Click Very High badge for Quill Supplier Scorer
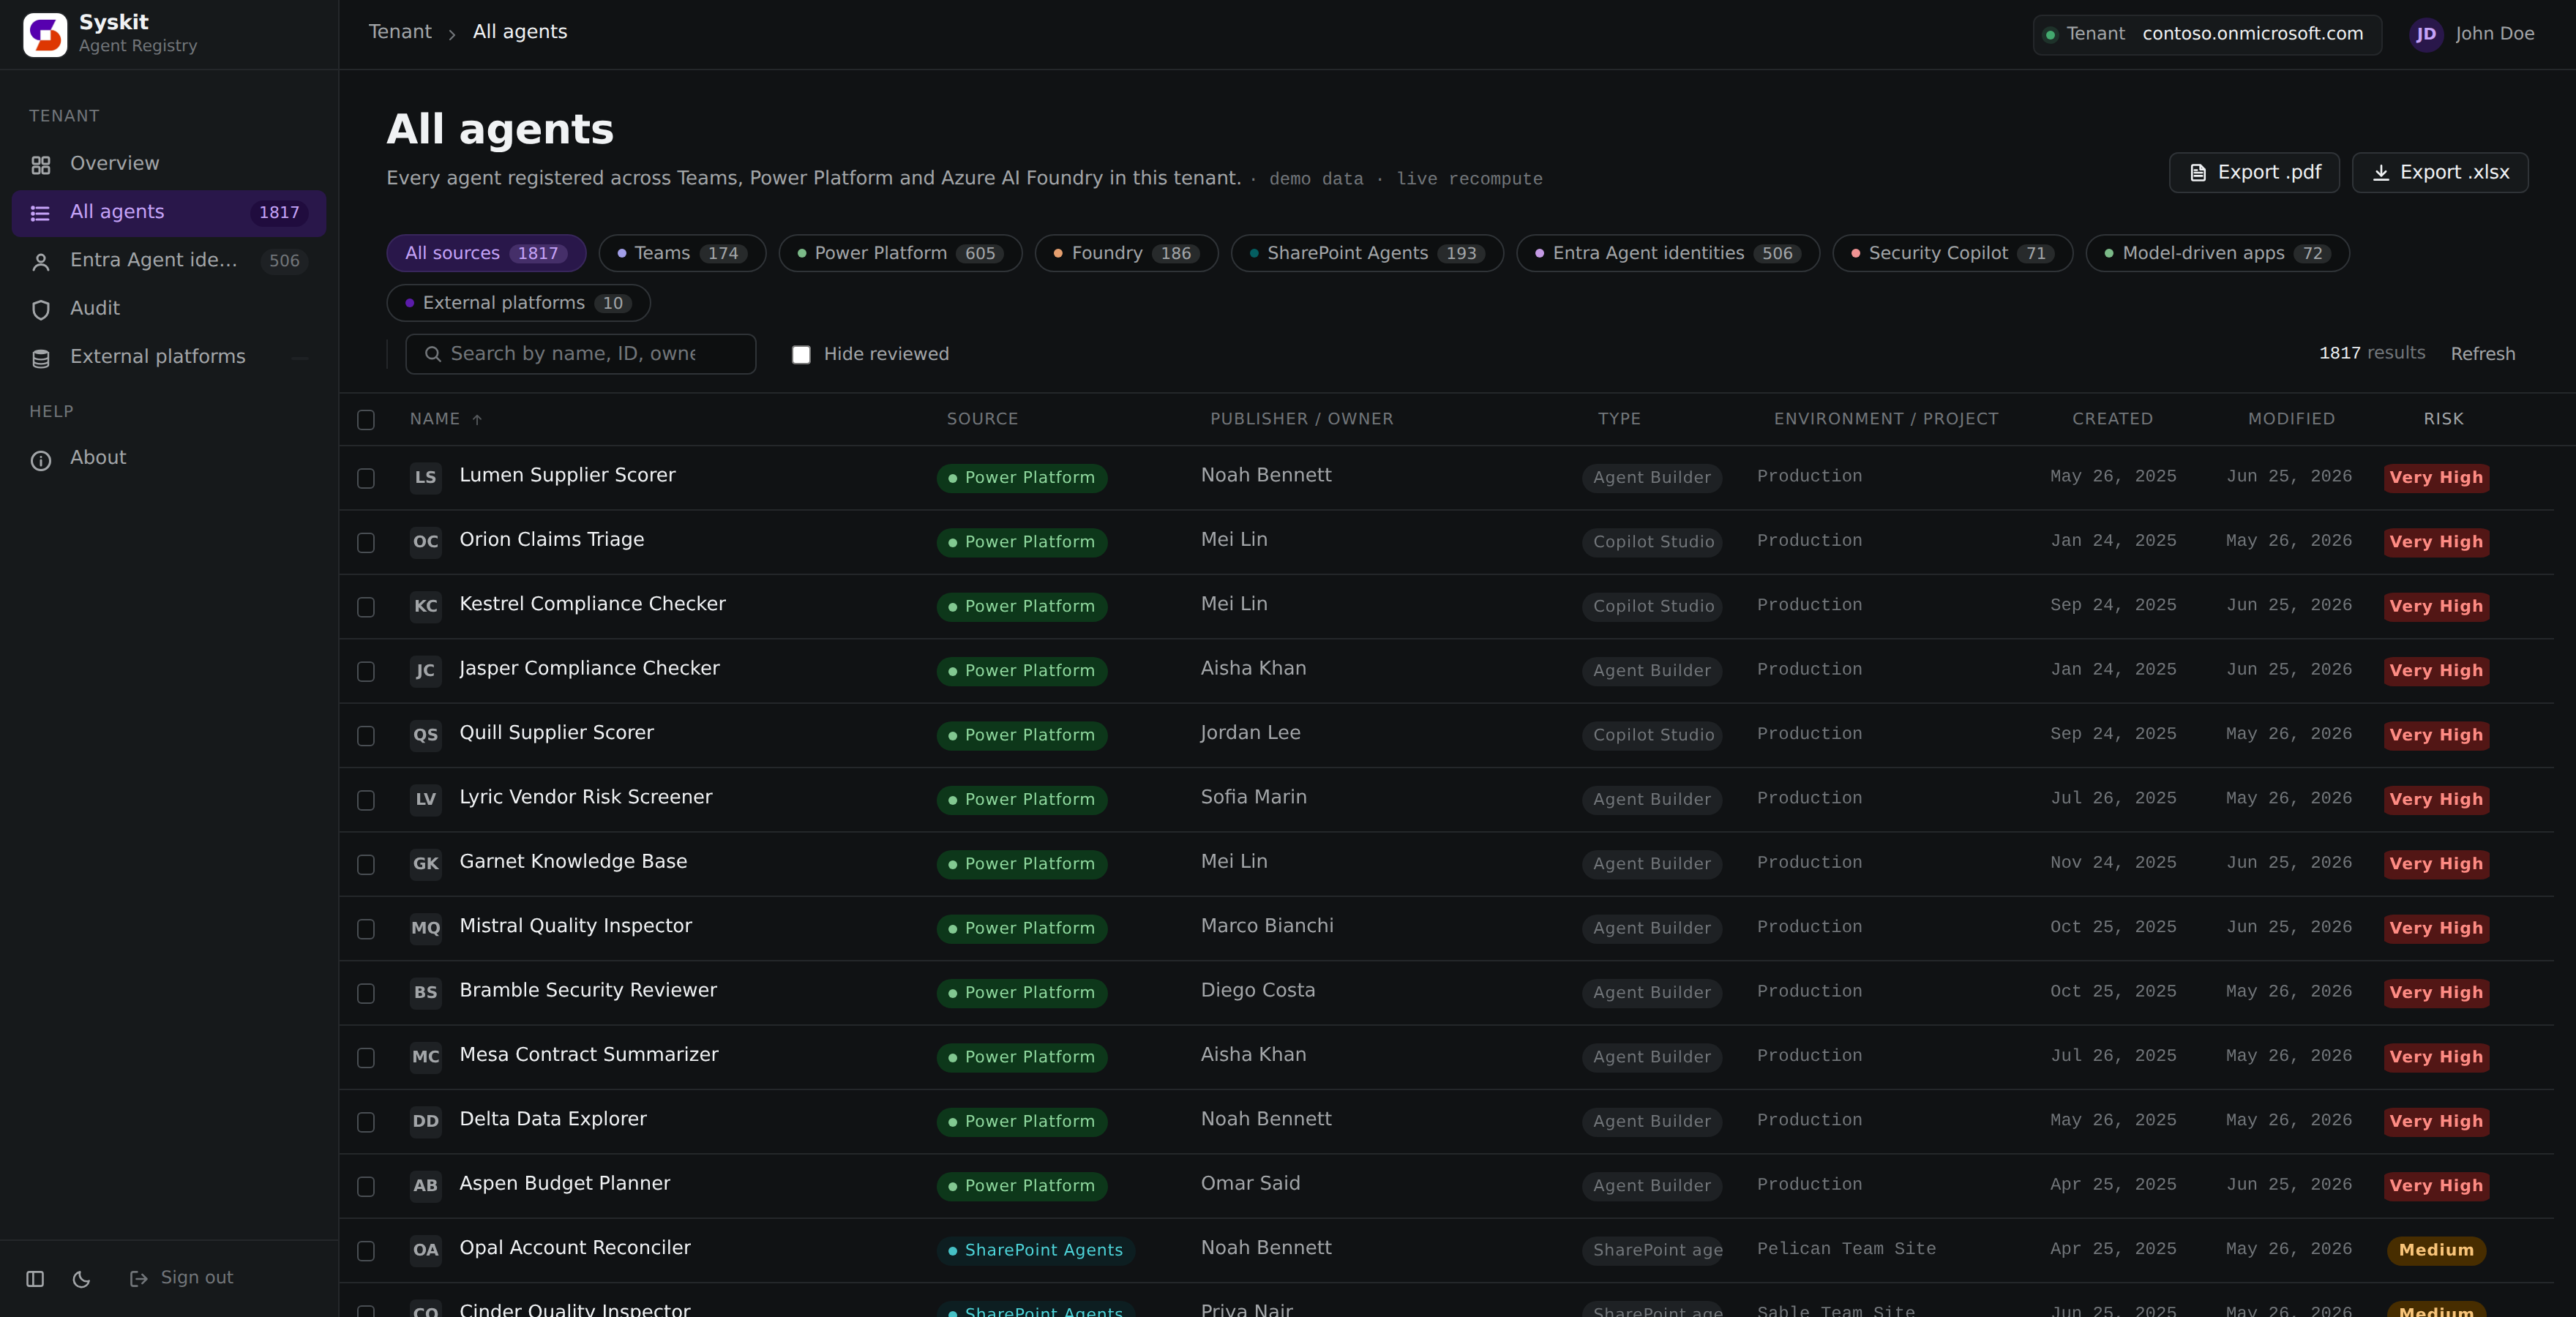2576x1317 pixels. [x=2436, y=735]
